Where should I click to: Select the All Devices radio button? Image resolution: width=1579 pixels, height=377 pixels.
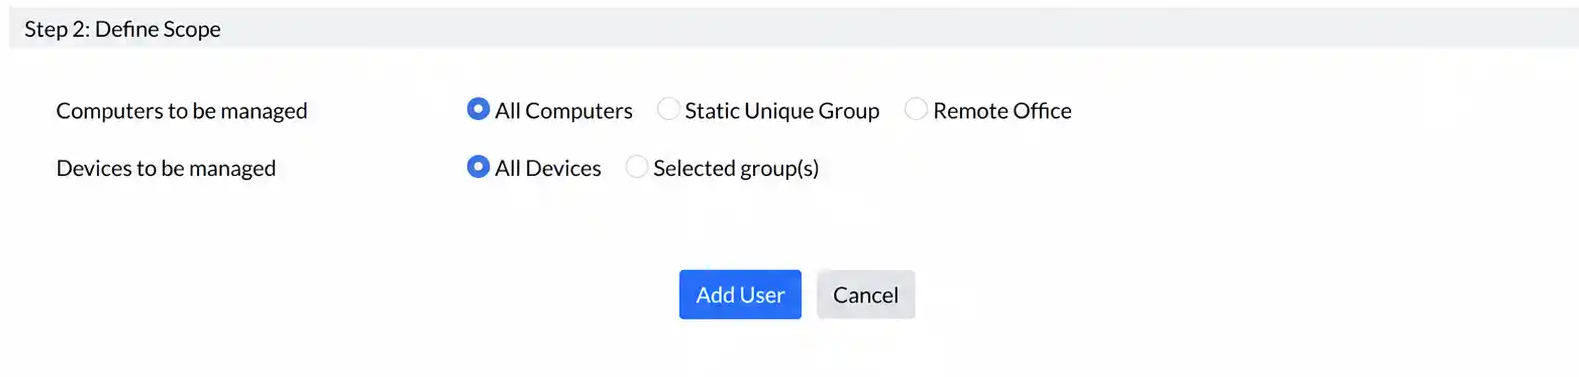pyautogui.click(x=478, y=167)
